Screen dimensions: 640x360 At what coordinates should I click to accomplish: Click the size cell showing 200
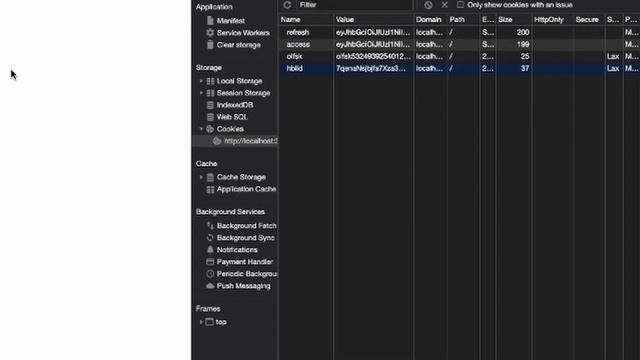tap(514, 32)
